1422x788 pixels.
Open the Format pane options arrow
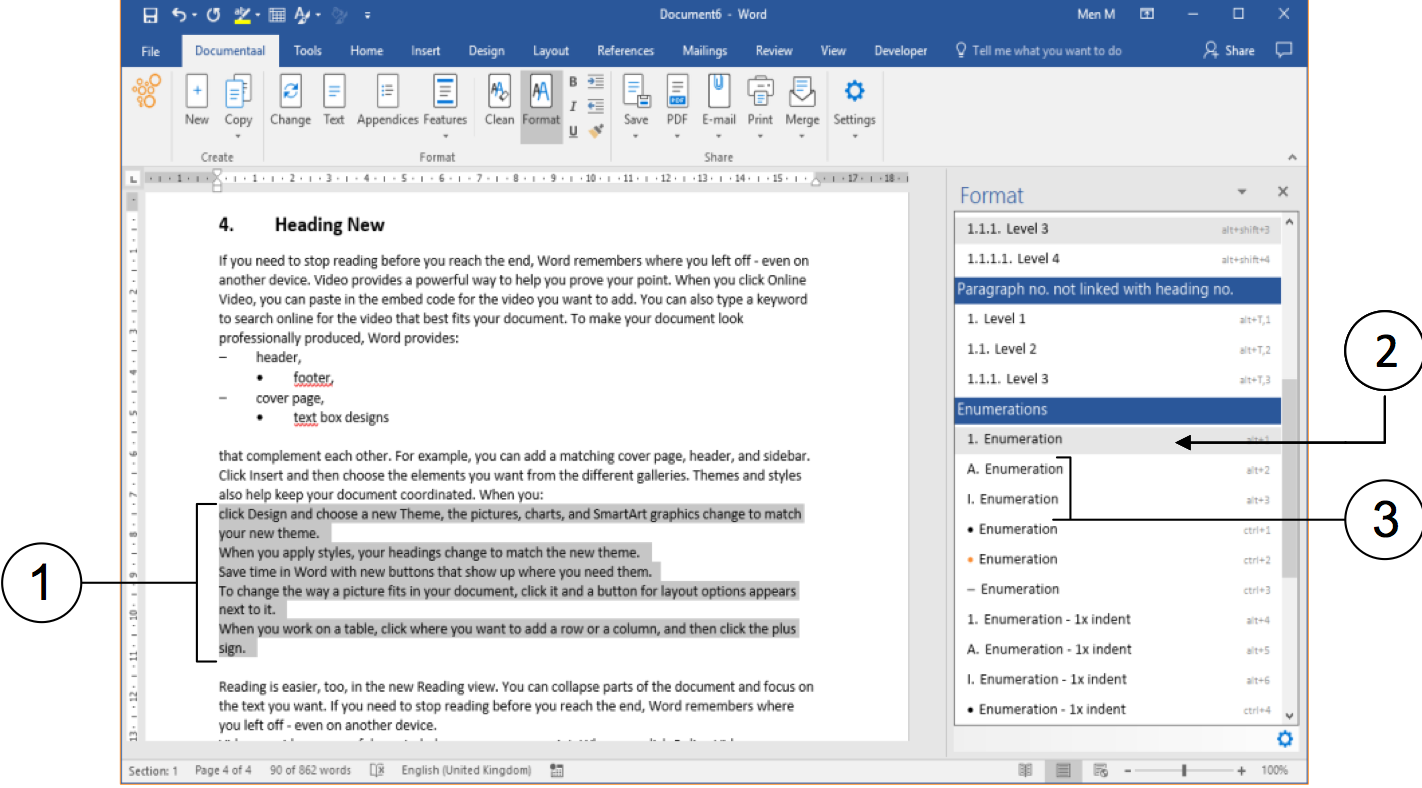(x=1243, y=192)
